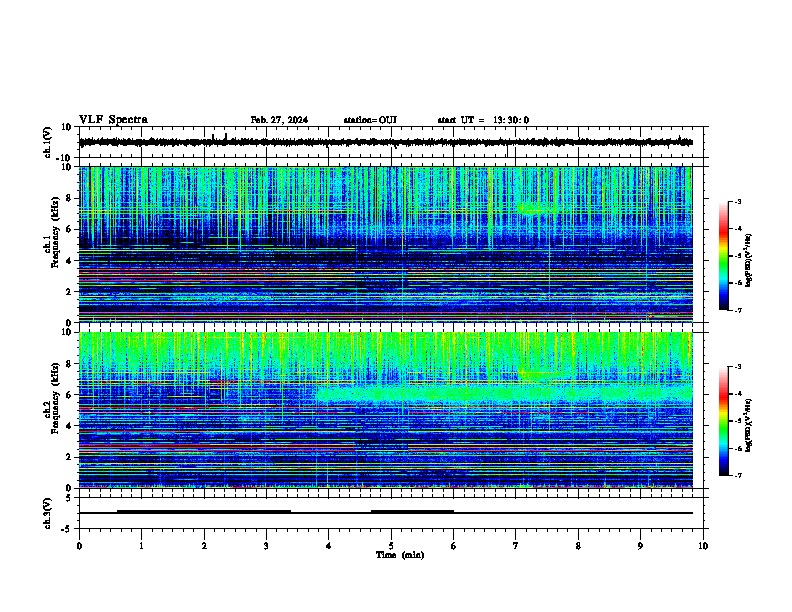Click time axis tick label '5'
Image resolution: width=792 pixels, height=612 pixels.
pyautogui.click(x=391, y=546)
